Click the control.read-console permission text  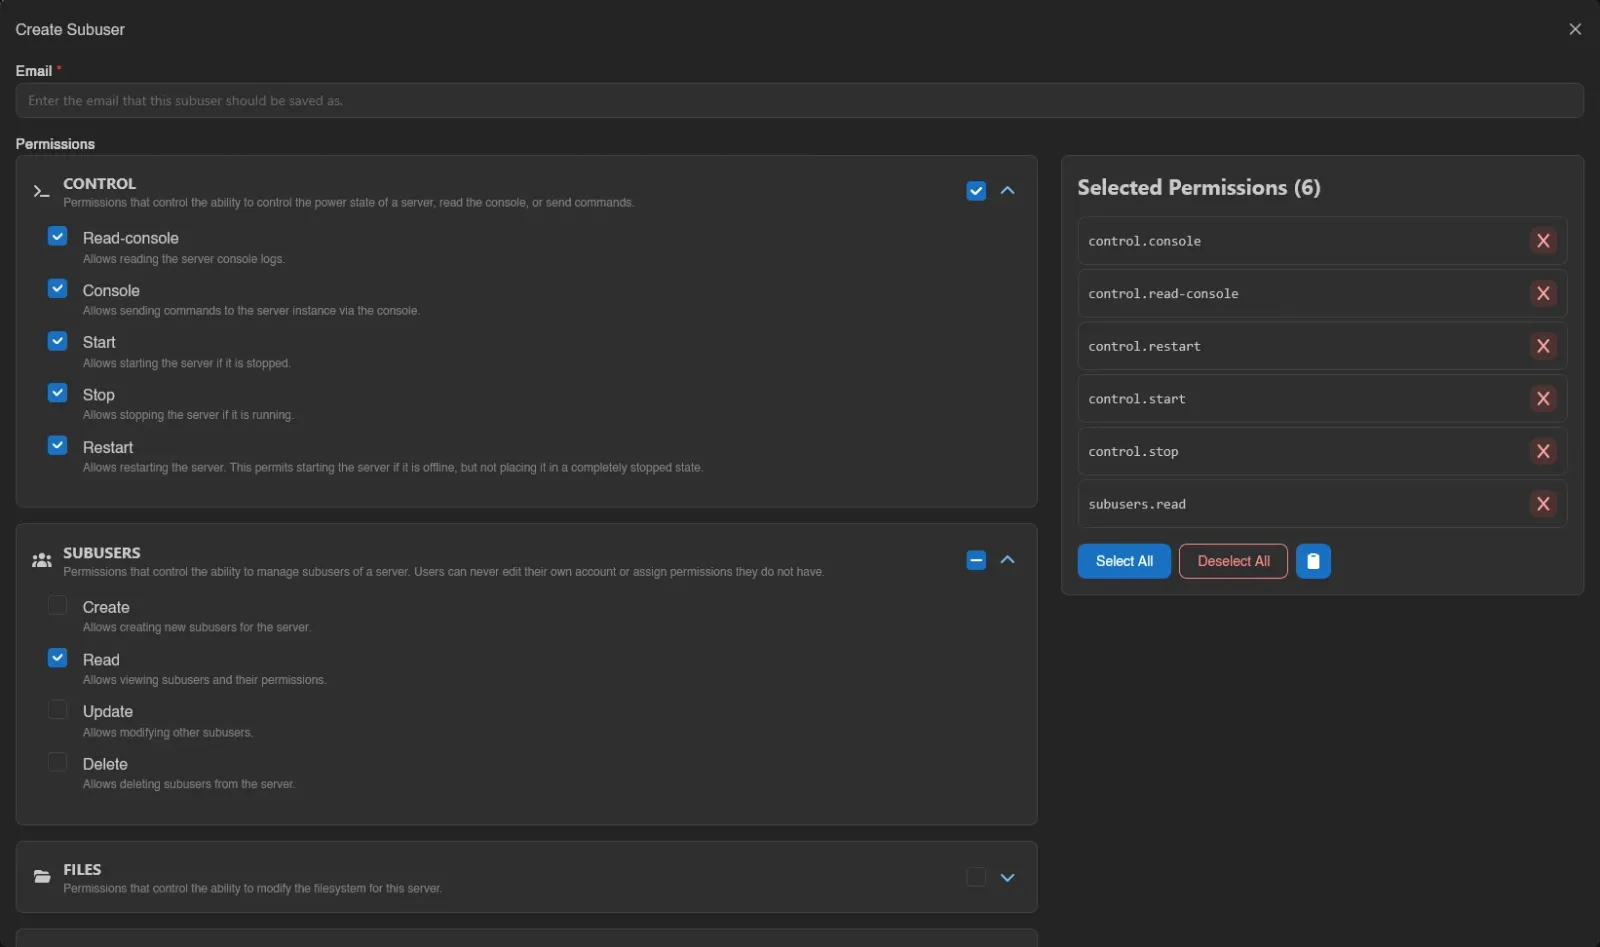[1163, 293]
